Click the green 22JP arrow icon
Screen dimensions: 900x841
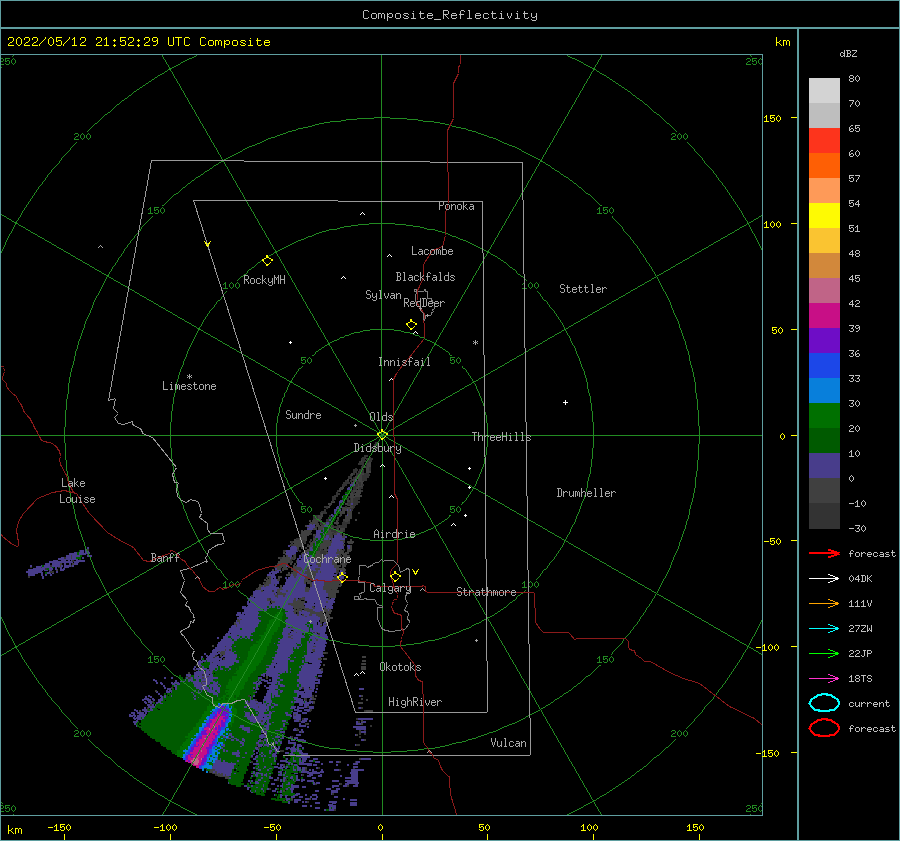[824, 653]
